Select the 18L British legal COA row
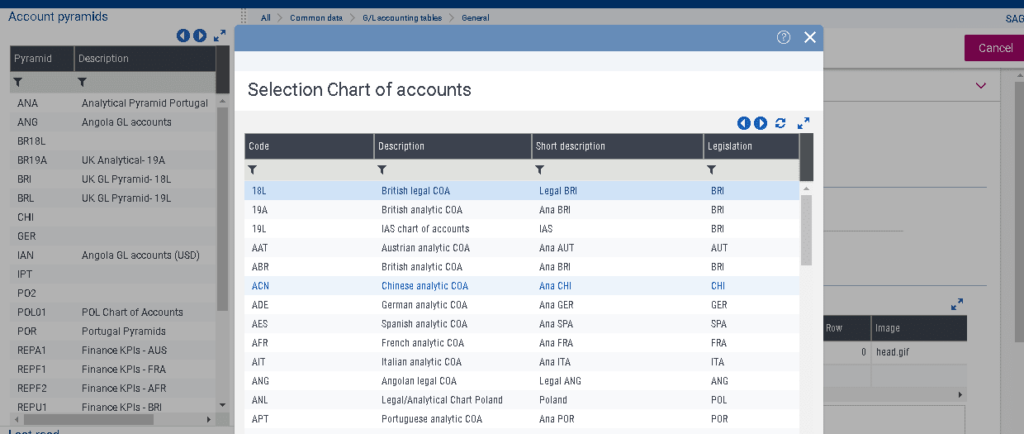This screenshot has height=434, width=1024. pos(522,191)
